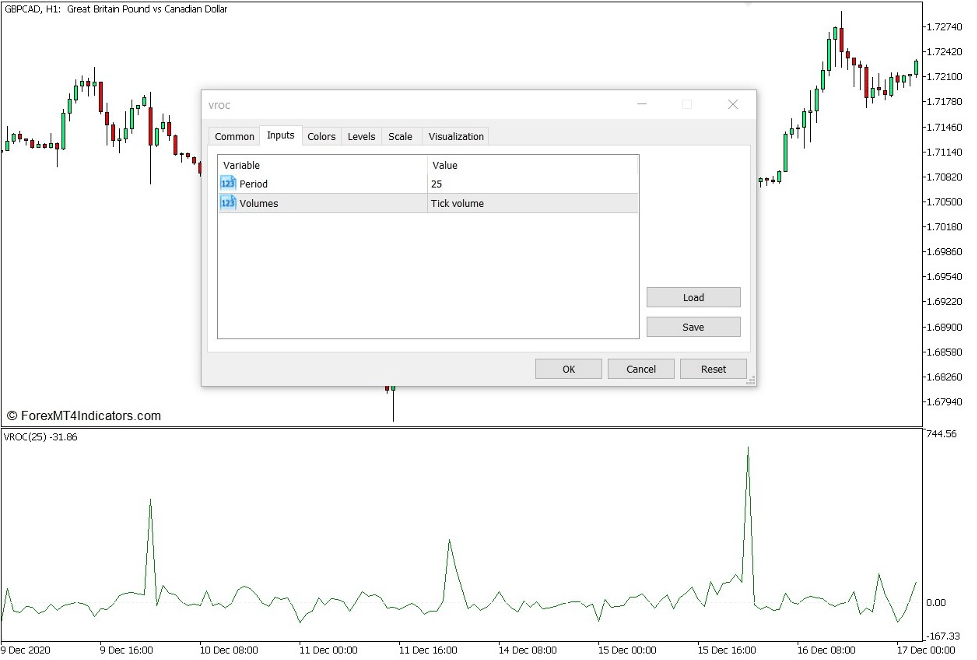
Task: Click the Load button
Action: point(692,297)
